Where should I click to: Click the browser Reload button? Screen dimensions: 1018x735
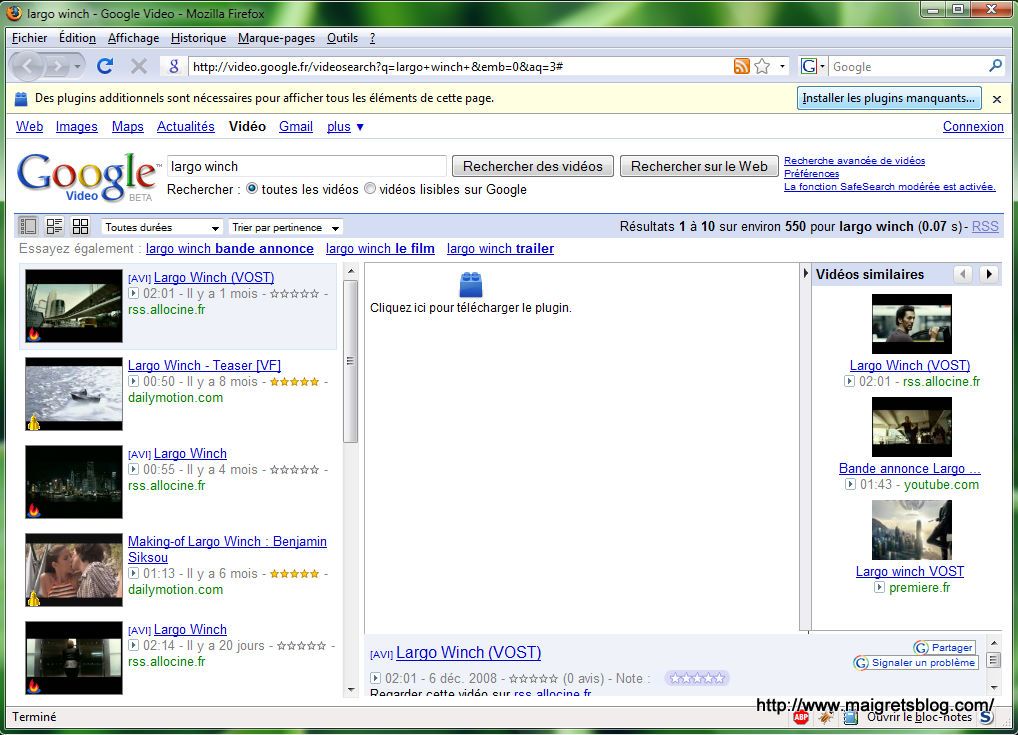105,66
